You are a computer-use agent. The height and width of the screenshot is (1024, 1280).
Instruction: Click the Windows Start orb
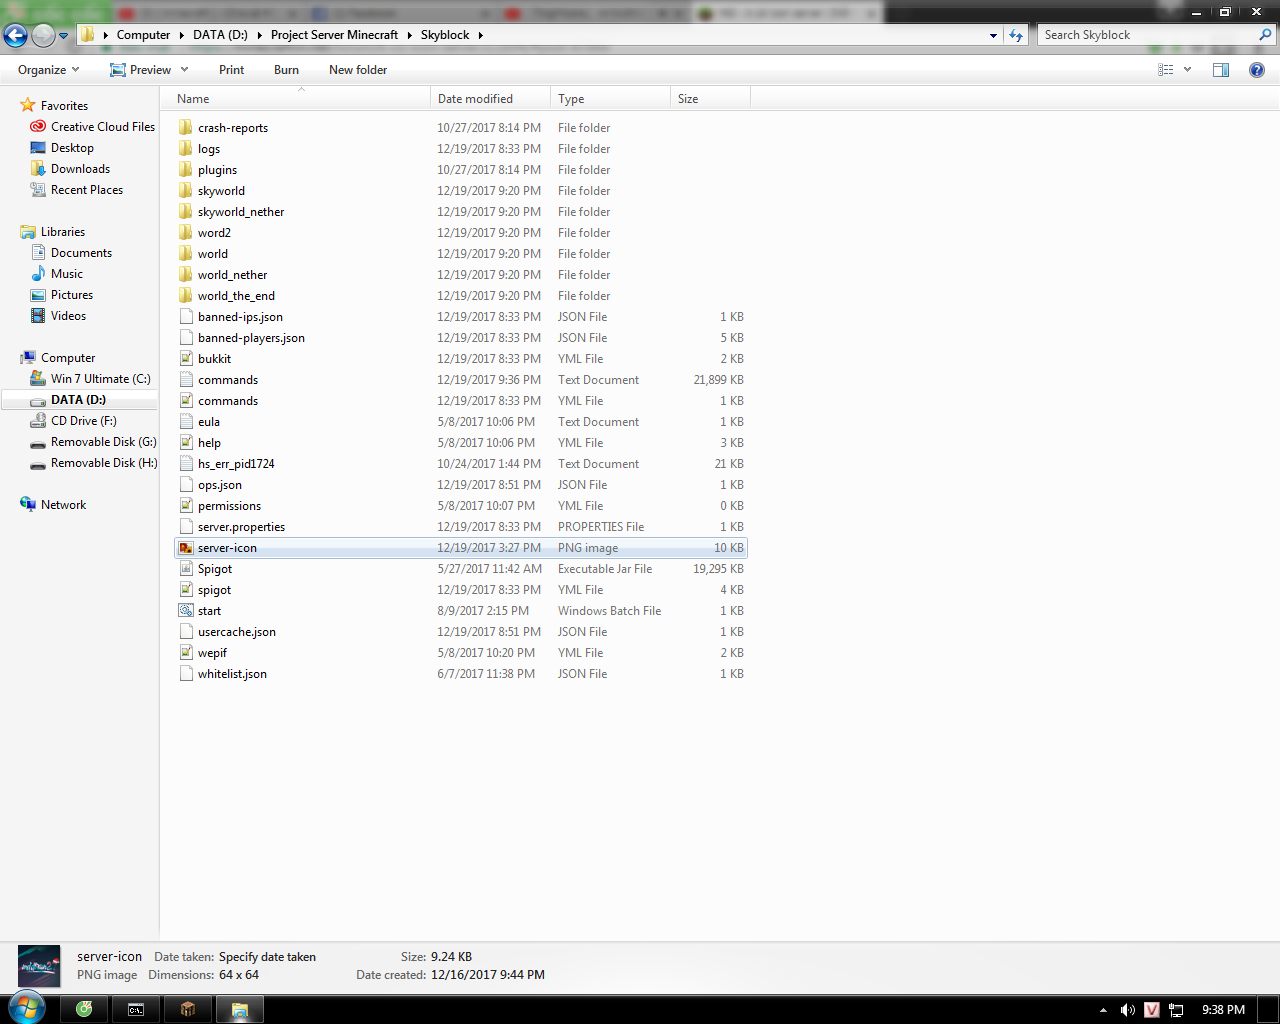pyautogui.click(x=27, y=1008)
